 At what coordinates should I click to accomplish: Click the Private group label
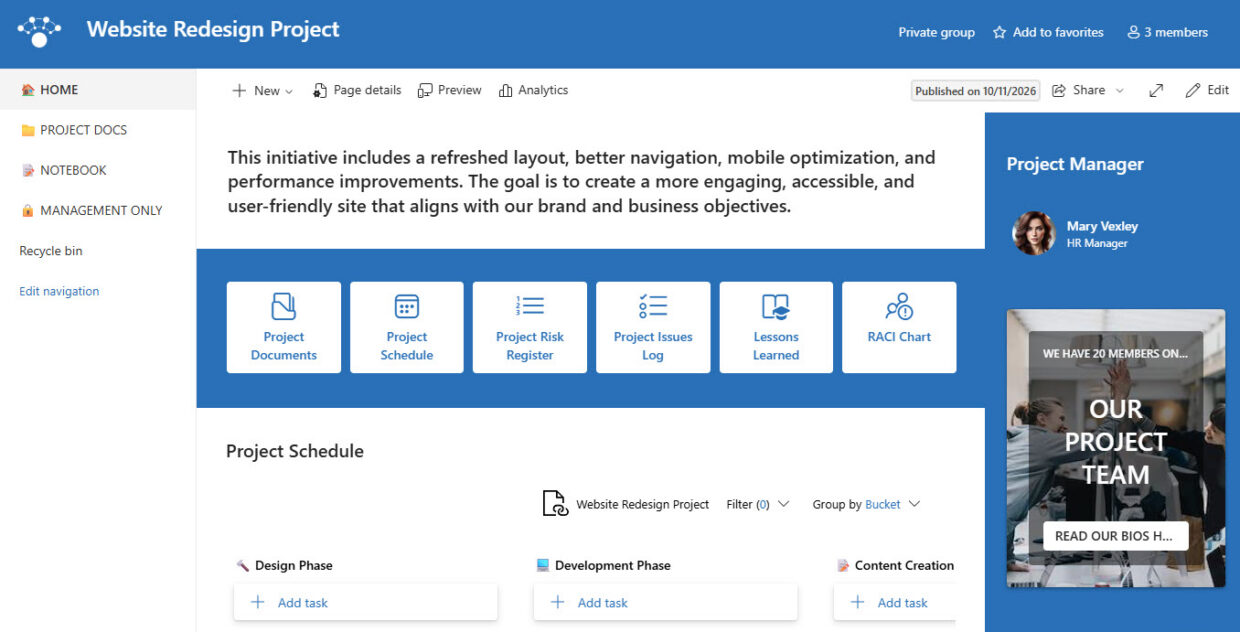coord(936,32)
